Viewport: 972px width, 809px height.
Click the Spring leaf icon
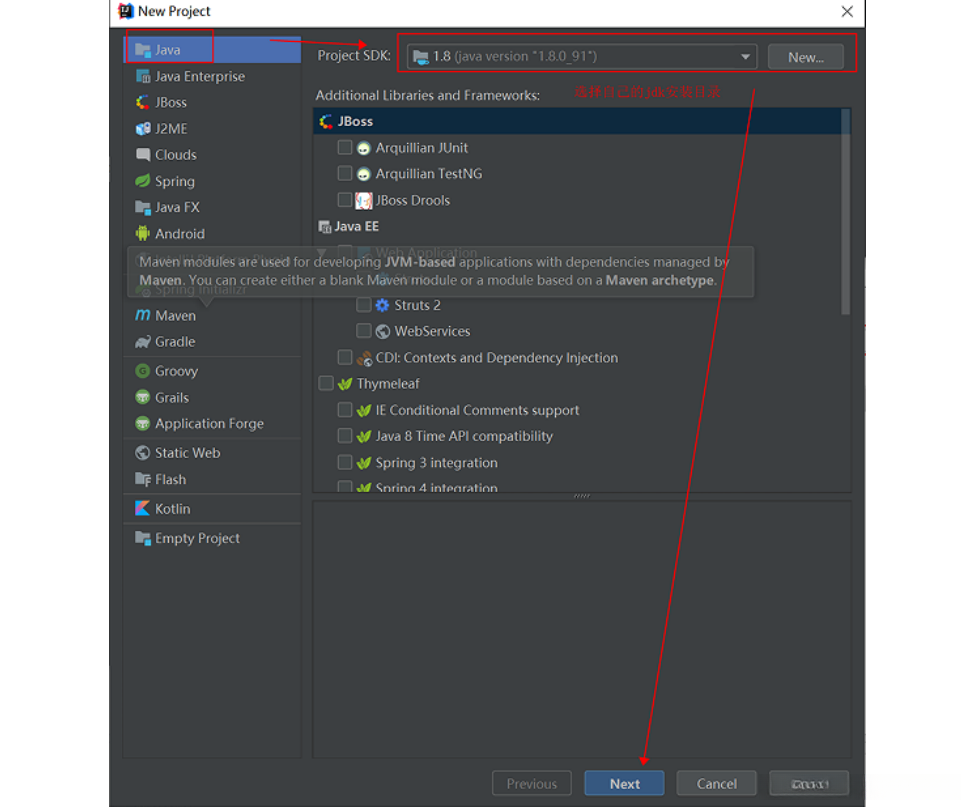143,181
